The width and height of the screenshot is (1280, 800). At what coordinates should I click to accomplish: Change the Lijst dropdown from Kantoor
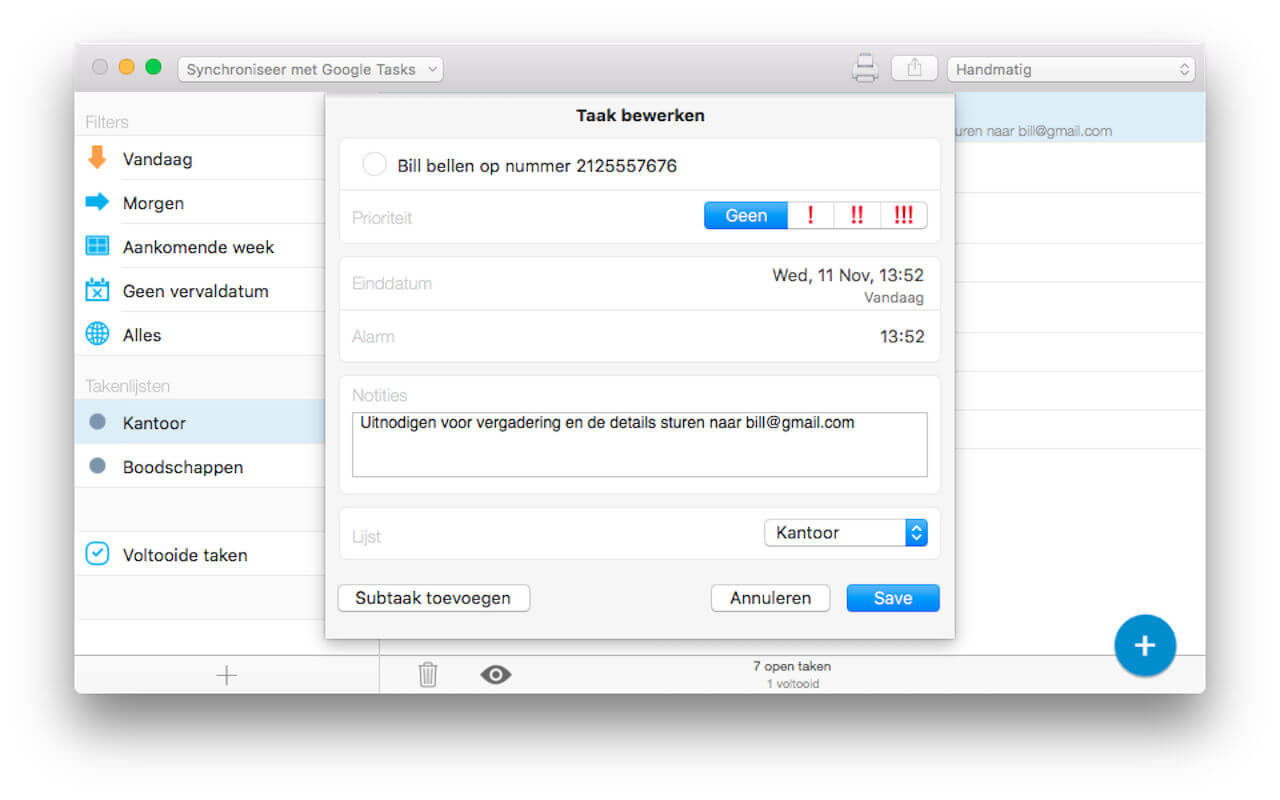click(845, 532)
